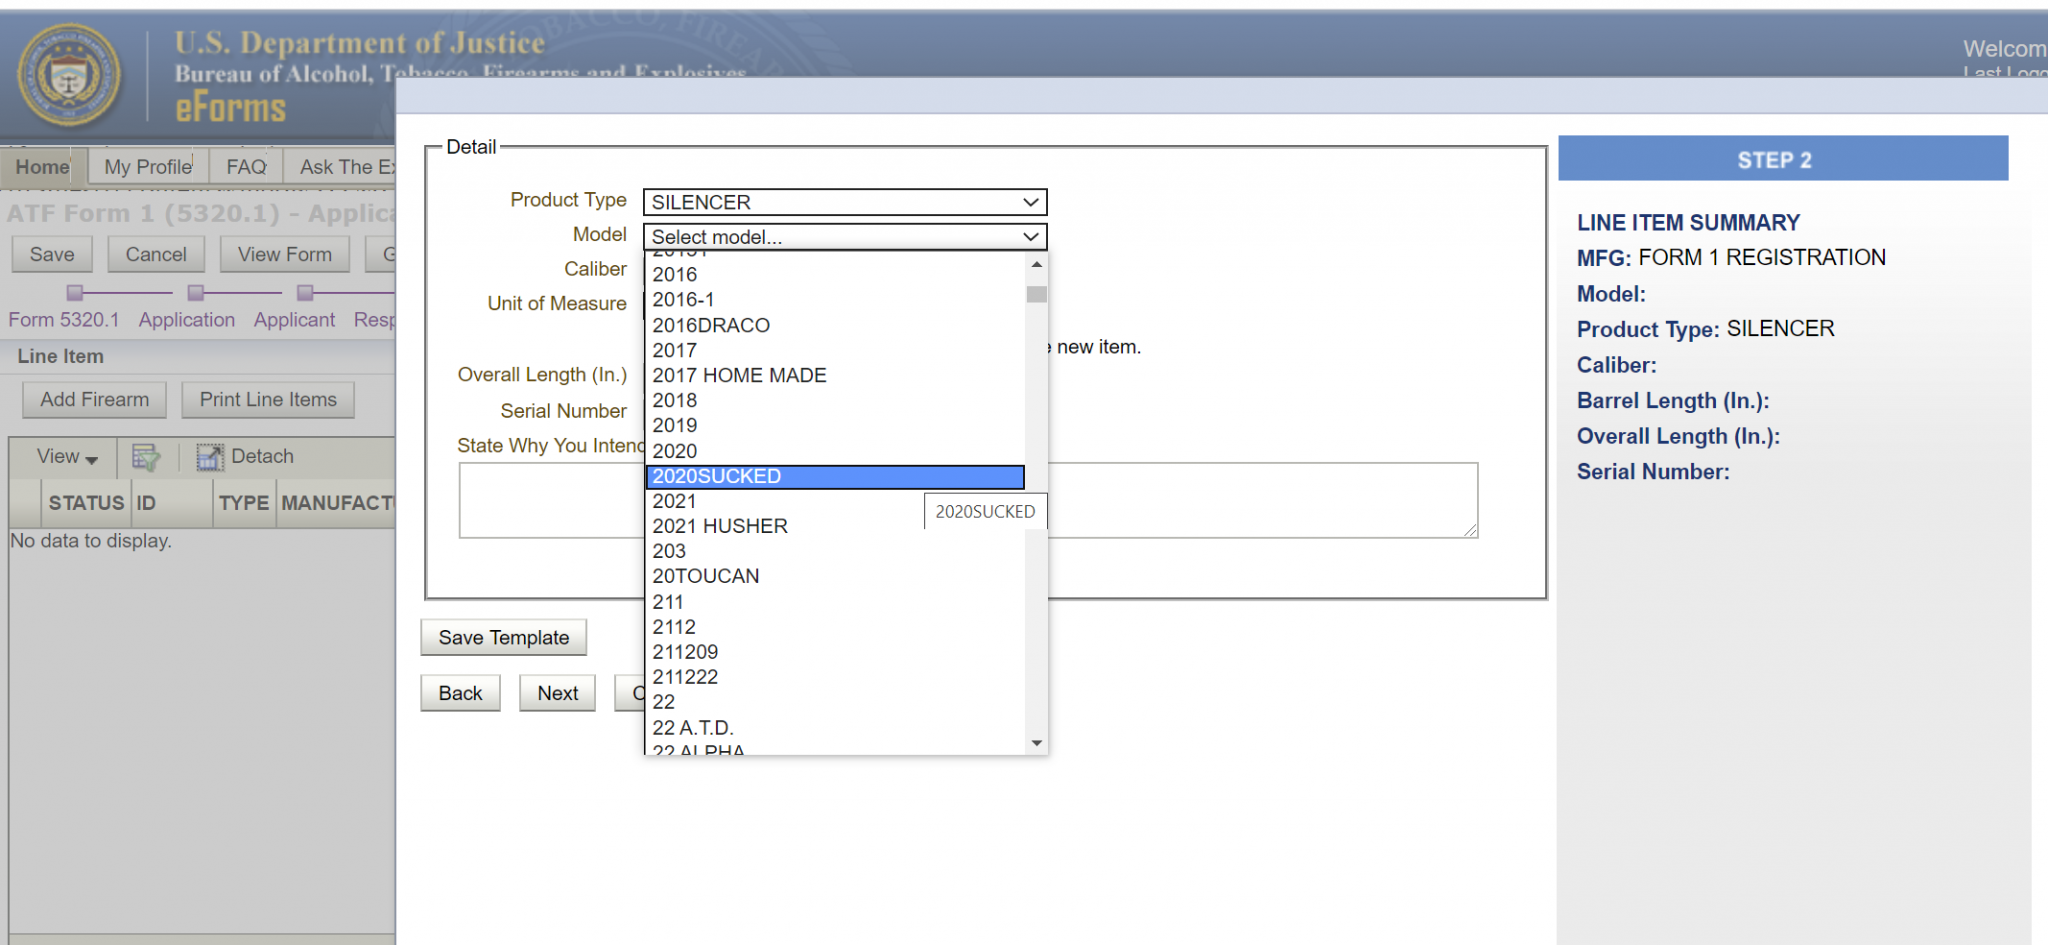
Task: Pick 2017 HOME MADE model
Action: pos(835,375)
